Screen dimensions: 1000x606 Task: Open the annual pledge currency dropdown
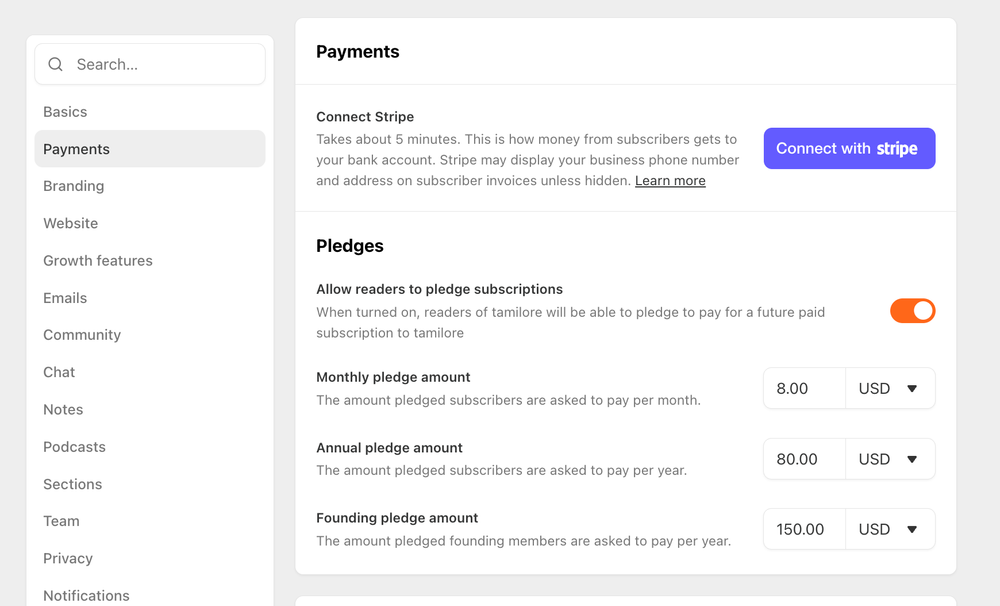[x=890, y=459]
